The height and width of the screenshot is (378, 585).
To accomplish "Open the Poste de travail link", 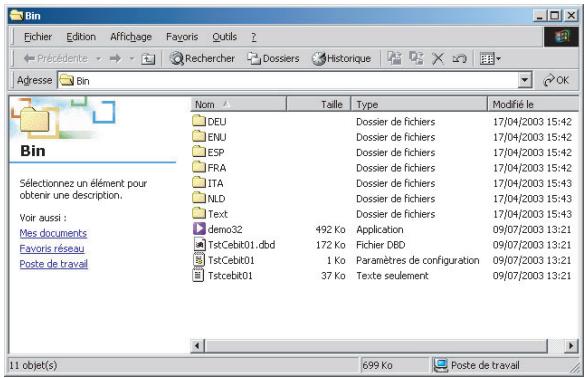I will coord(54,264).
